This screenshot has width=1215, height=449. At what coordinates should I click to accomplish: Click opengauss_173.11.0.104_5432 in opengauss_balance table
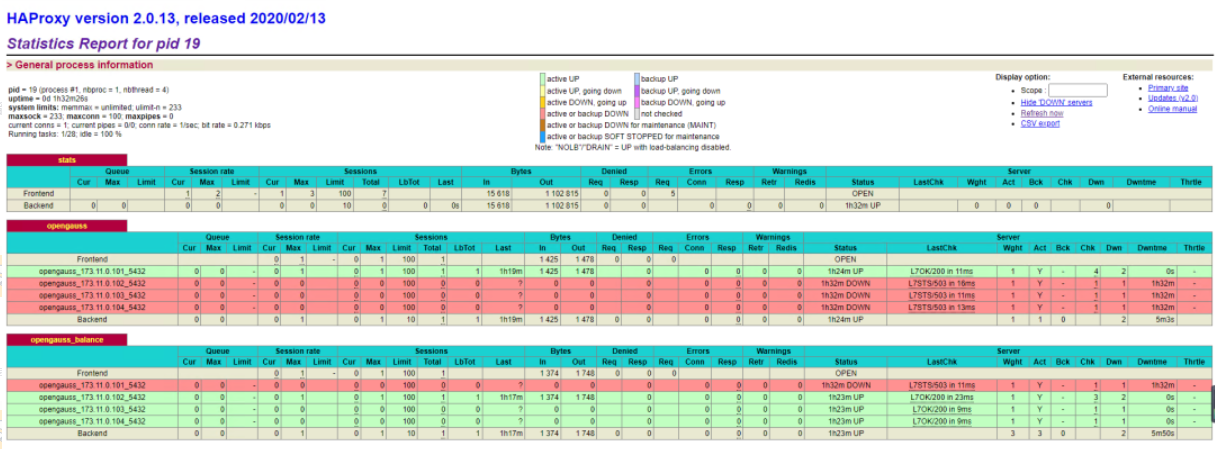pyautogui.click(x=92, y=421)
